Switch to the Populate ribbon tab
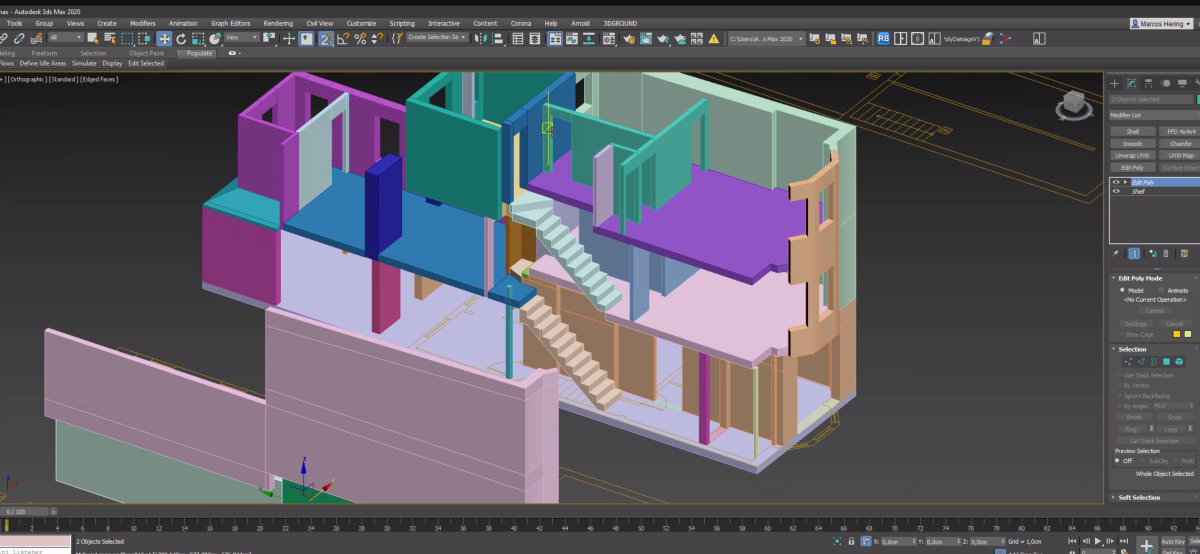Image resolution: width=1200 pixels, height=554 pixels. click(200, 53)
